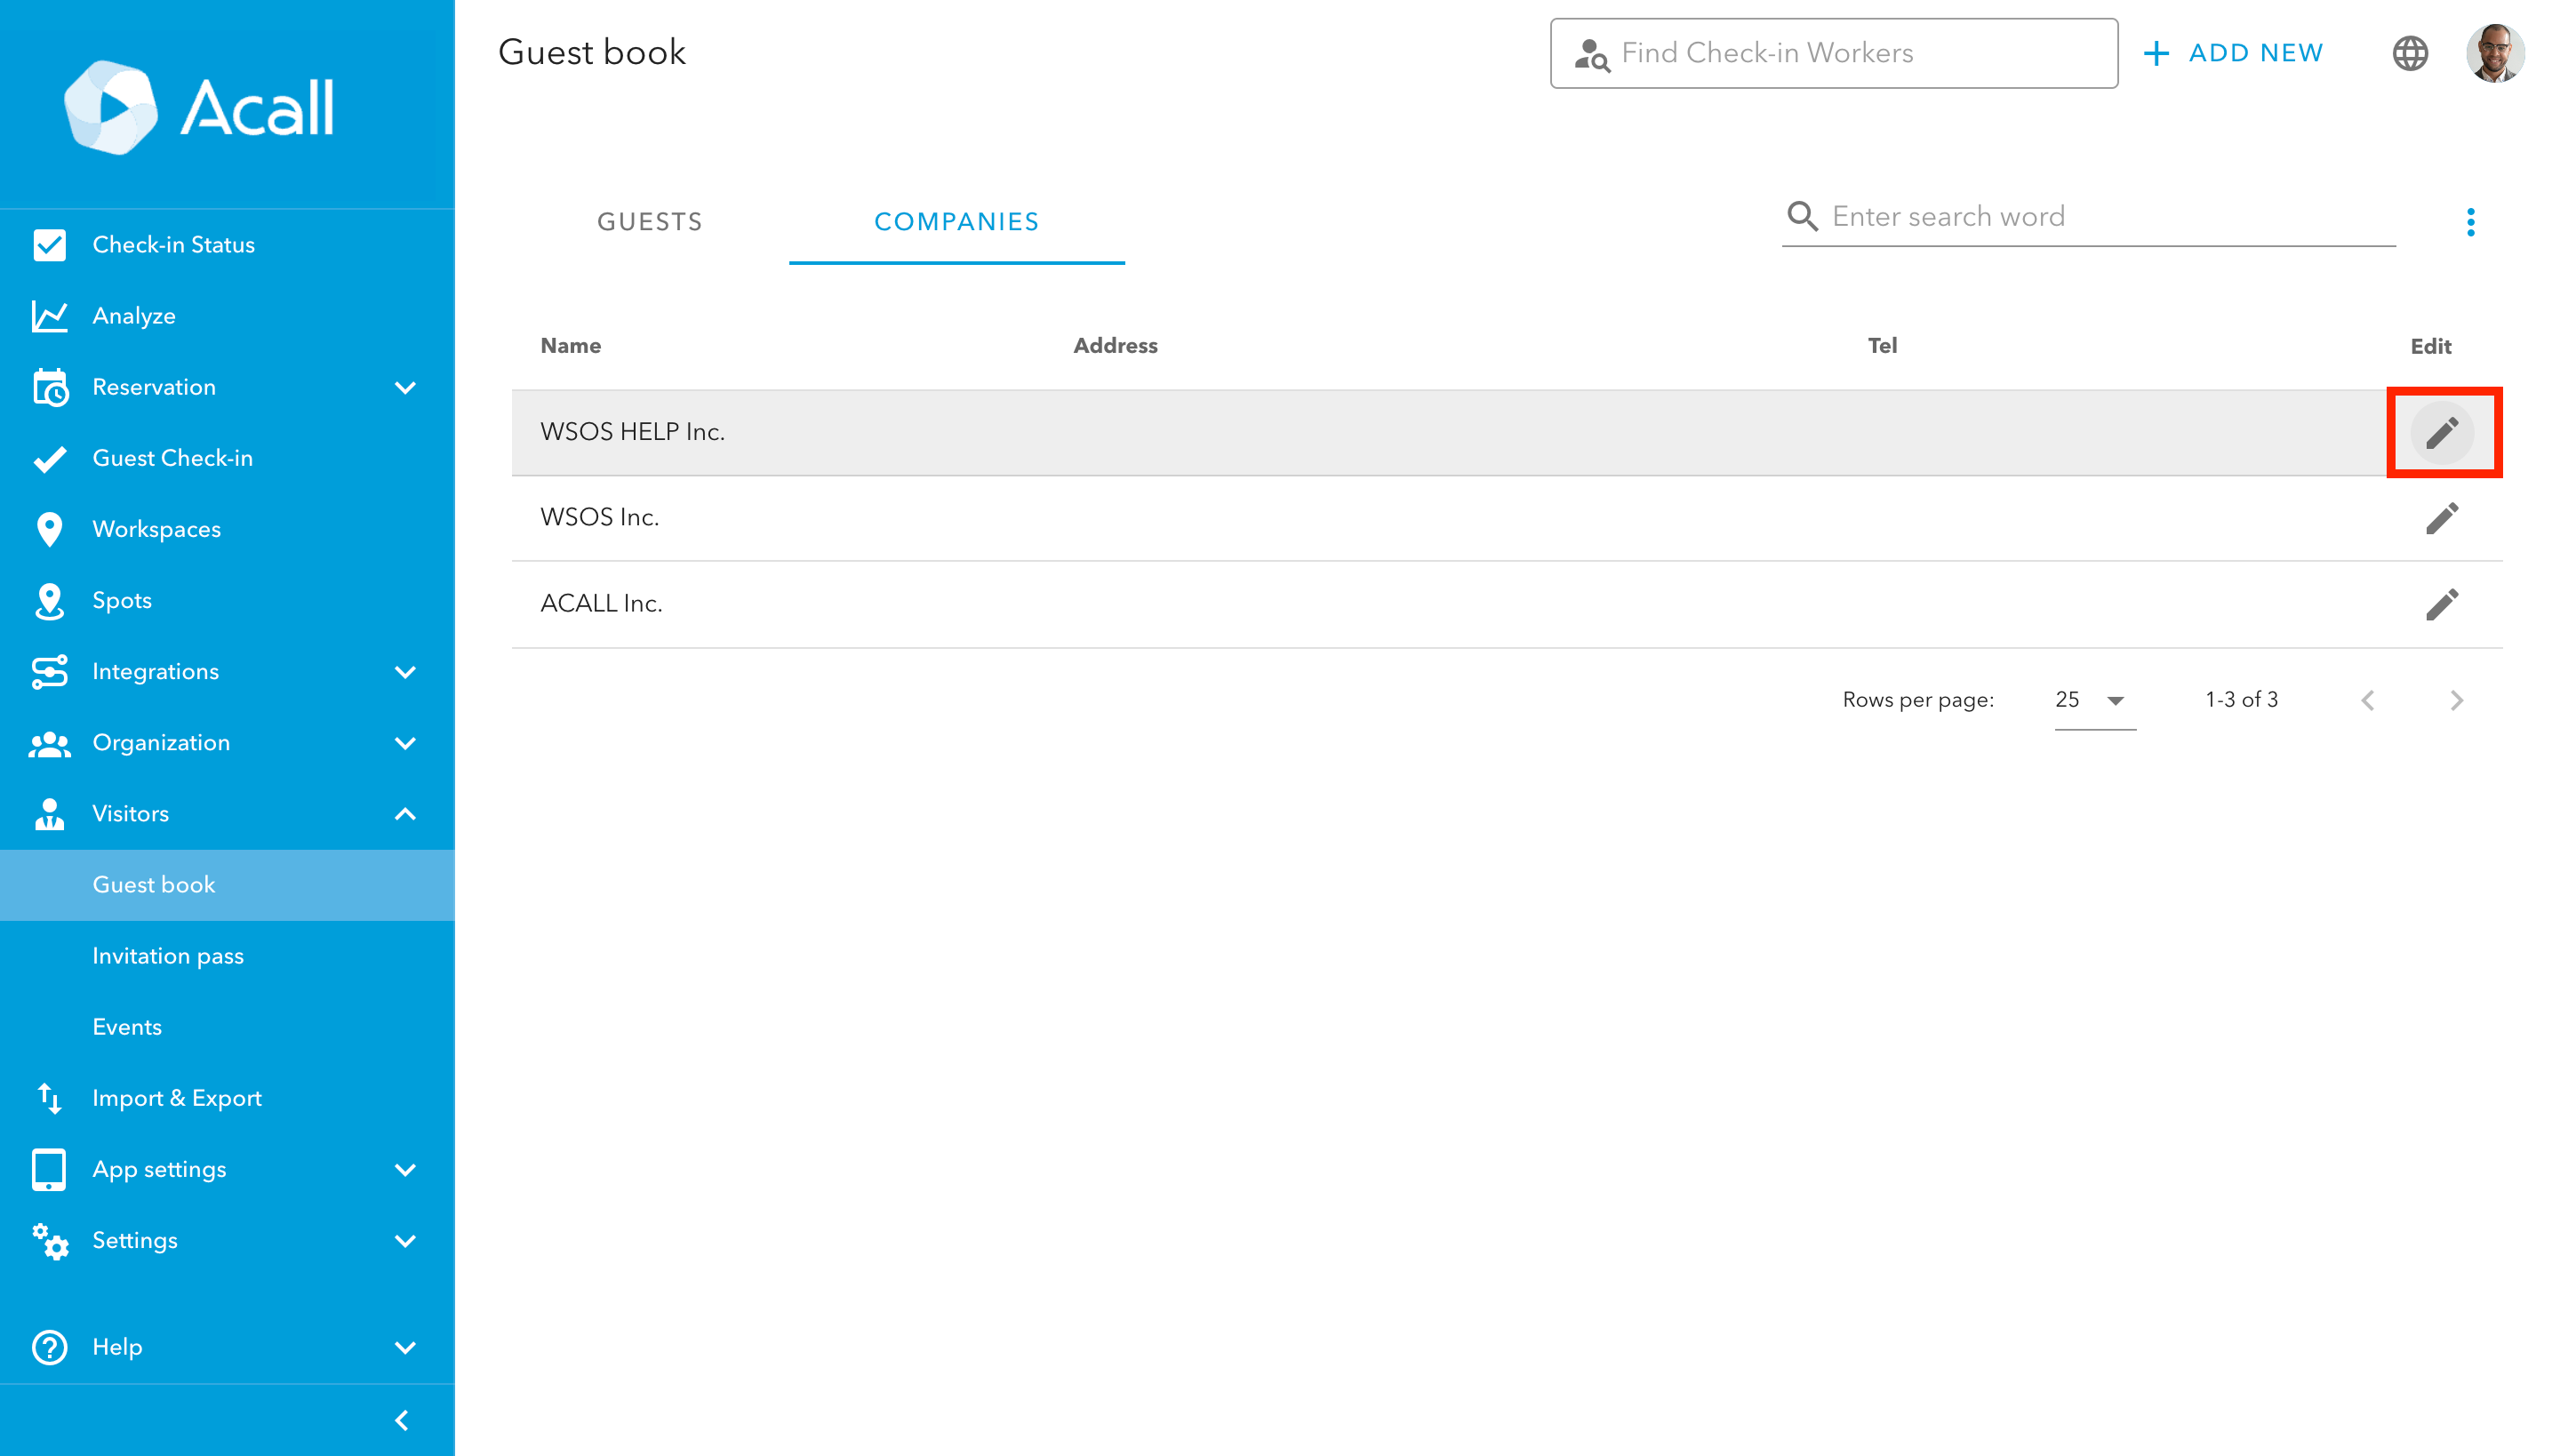Screen dimensions: 2560x1456
Task: Expand the App settings submenu chevron
Action: 405,1169
